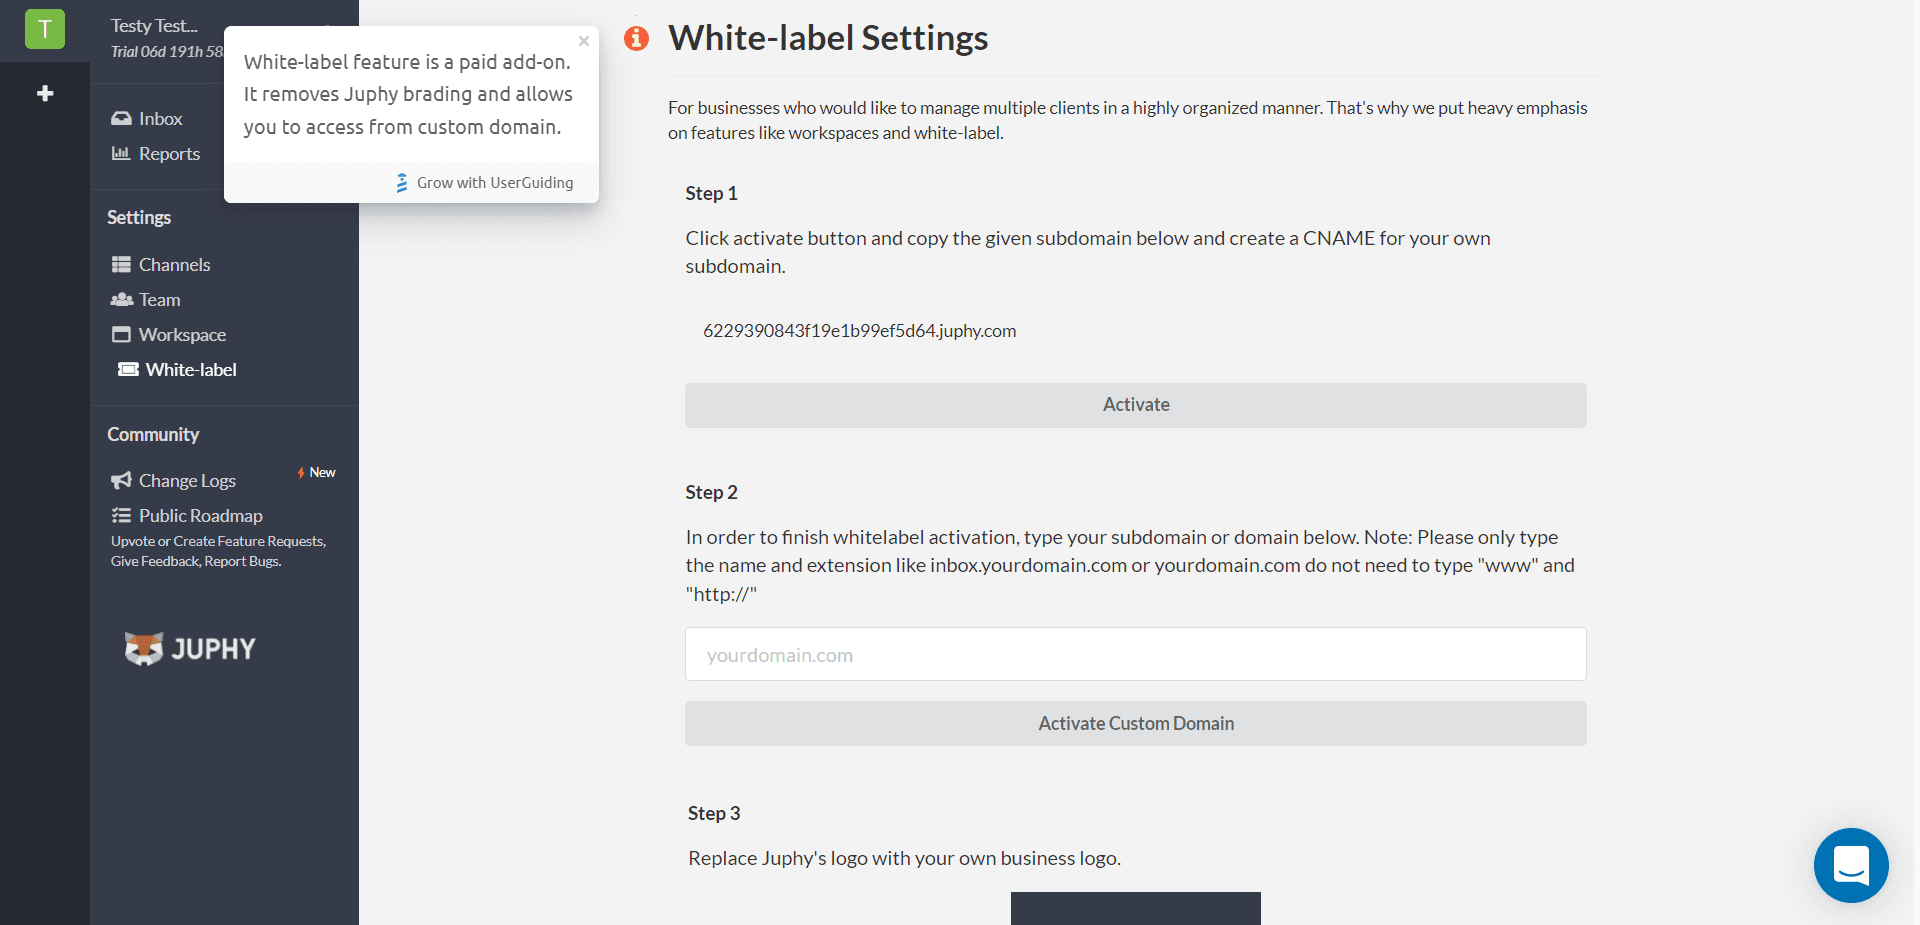Click the Public Roadmap list icon
This screenshot has width=1920, height=925.
(121, 515)
